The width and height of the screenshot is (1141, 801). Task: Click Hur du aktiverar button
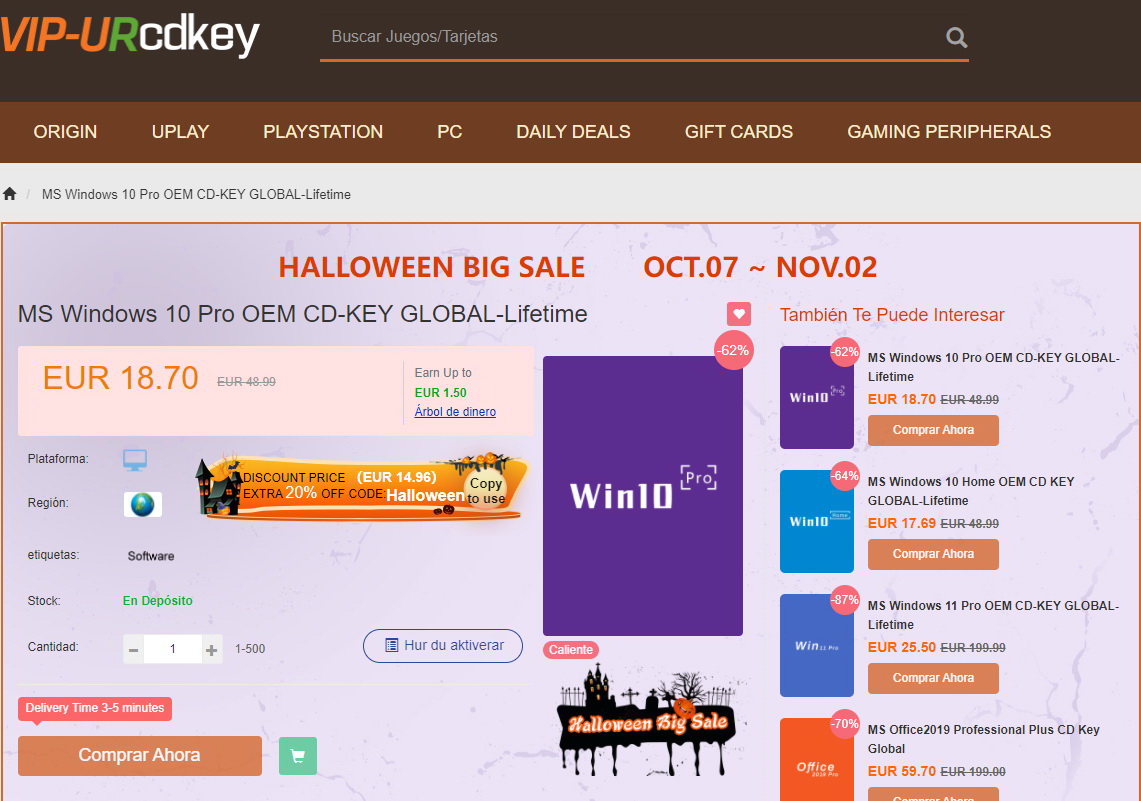tap(442, 646)
